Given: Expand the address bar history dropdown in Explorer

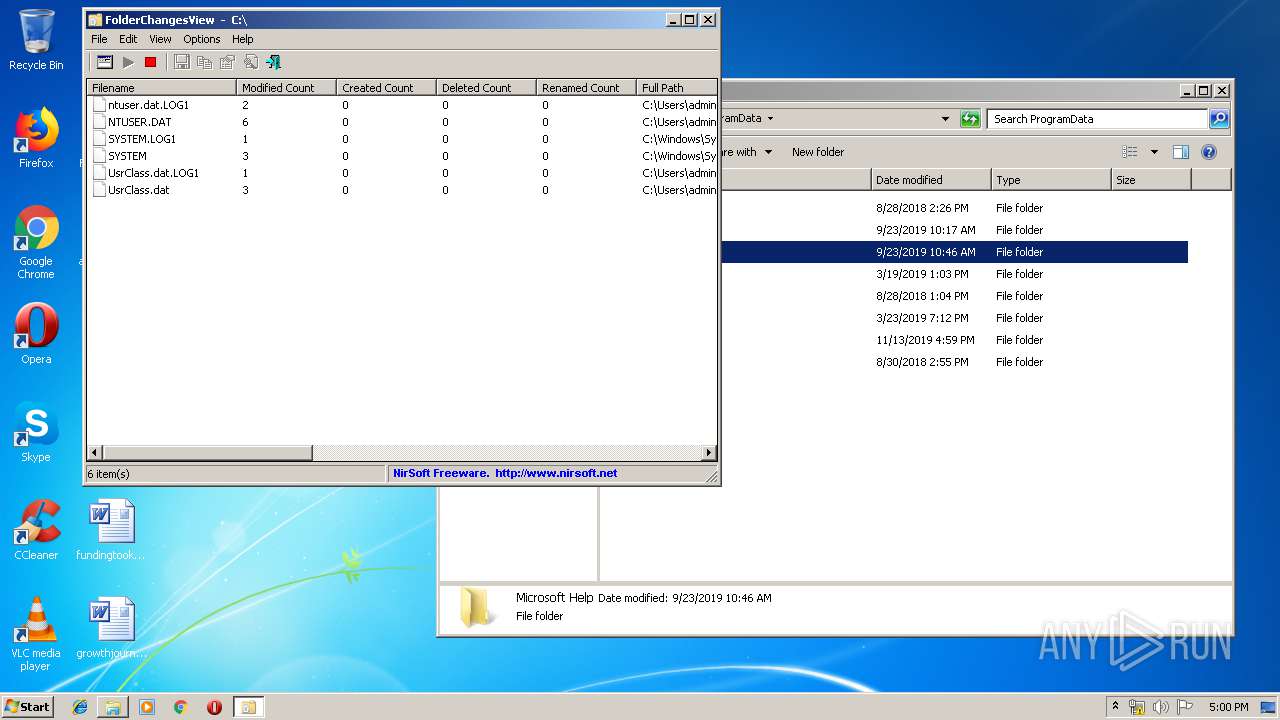Looking at the screenshot, I should point(945,119).
